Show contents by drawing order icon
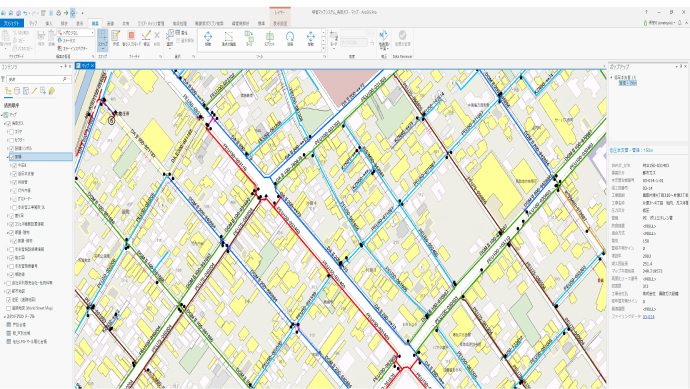This screenshot has width=690, height=389. tap(8, 91)
